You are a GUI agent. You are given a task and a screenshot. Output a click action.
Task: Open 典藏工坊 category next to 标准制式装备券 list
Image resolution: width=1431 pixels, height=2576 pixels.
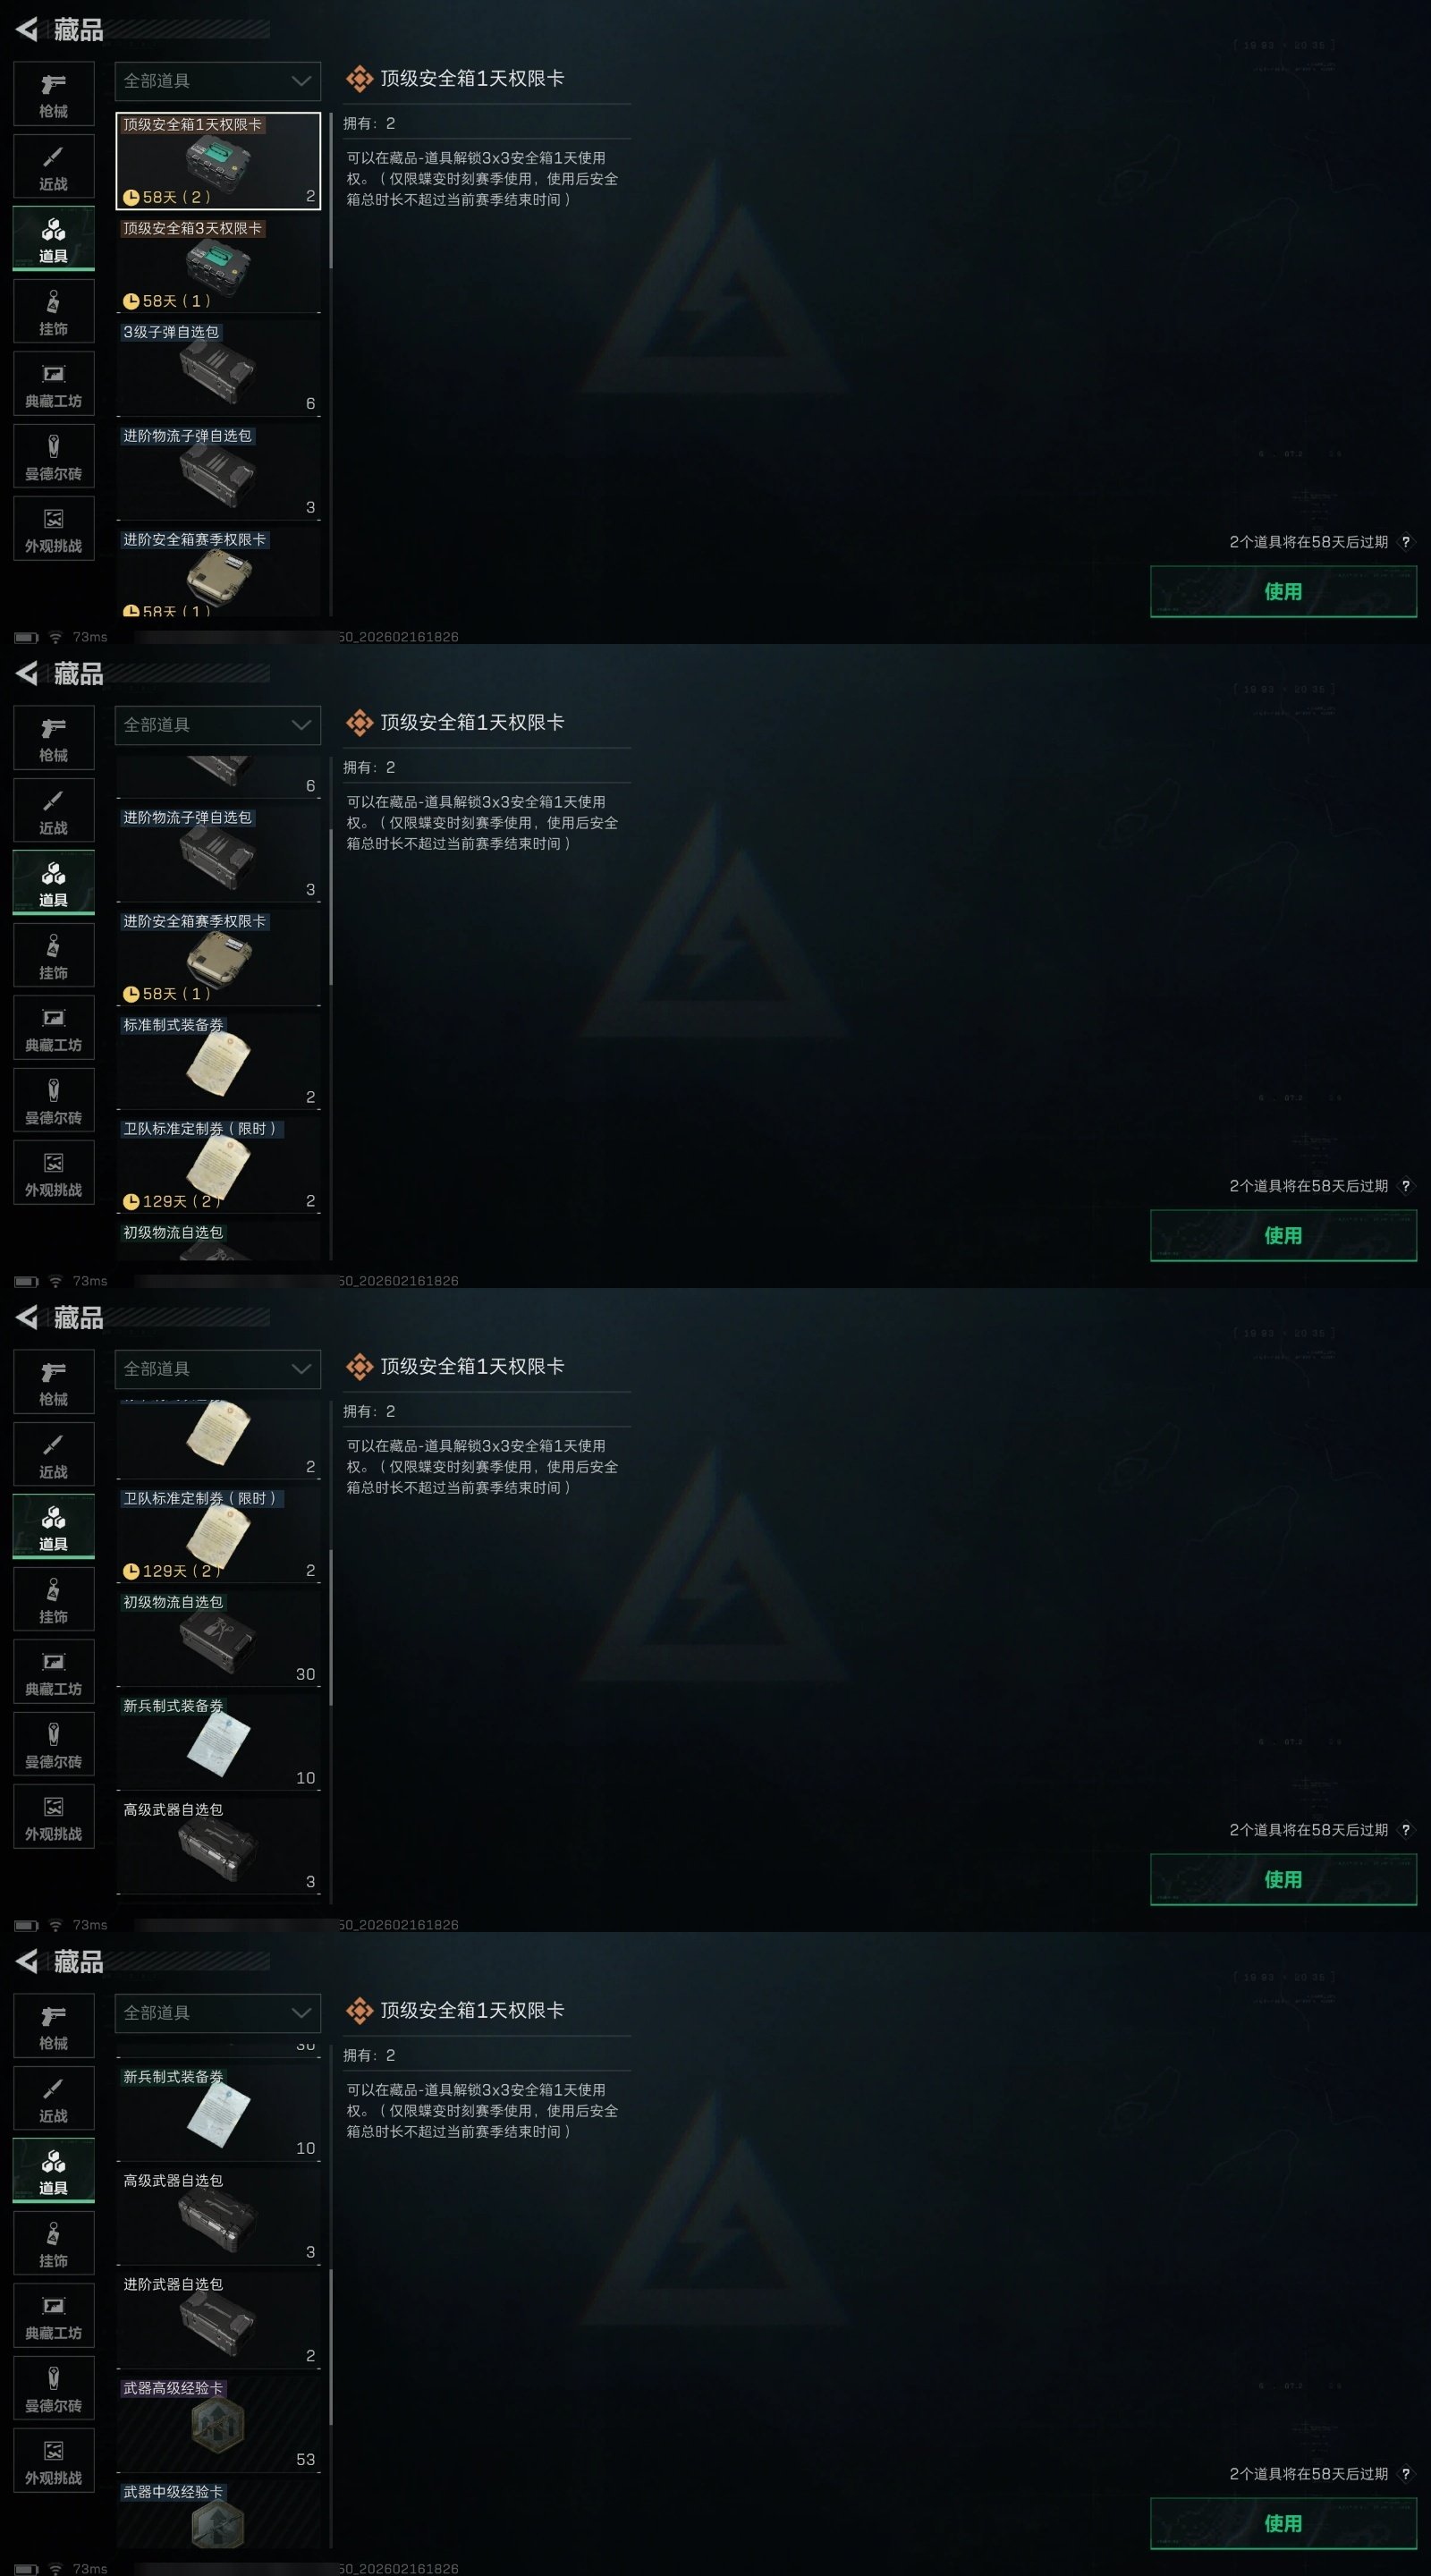(54, 1027)
